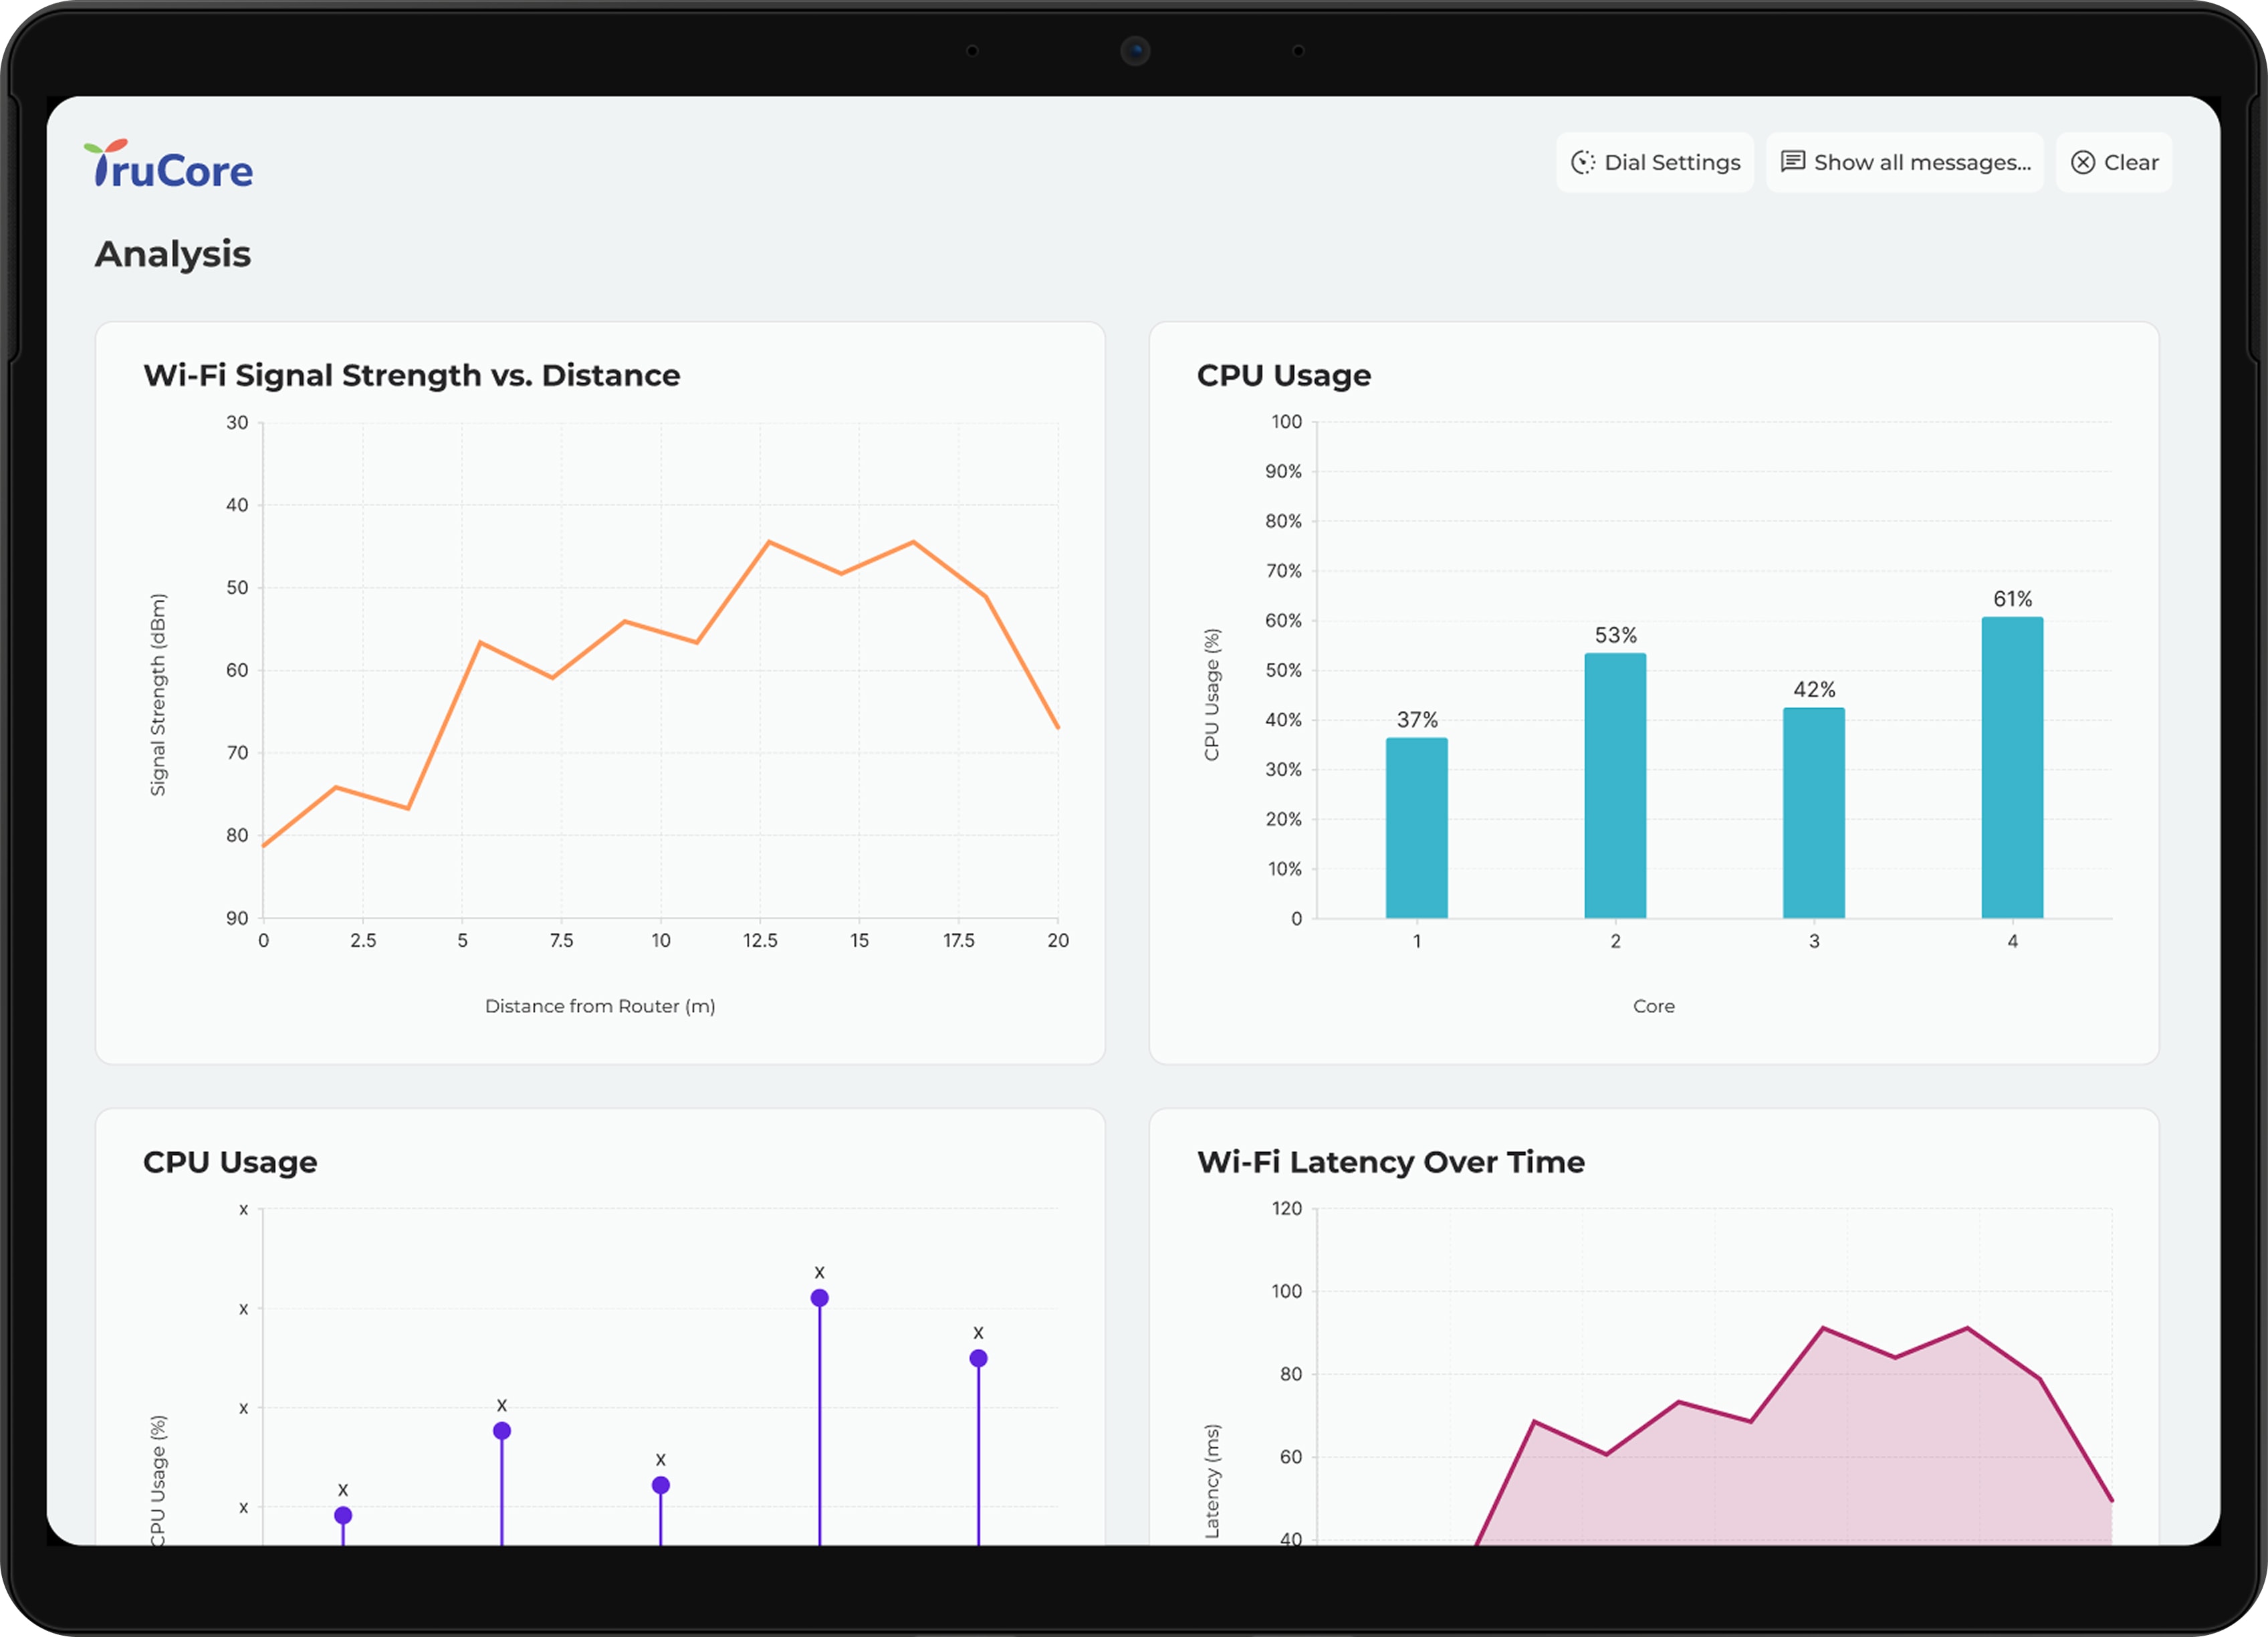Click the Wi-Fi Signal Strength chart title
The image size is (2268, 1637).
click(411, 375)
